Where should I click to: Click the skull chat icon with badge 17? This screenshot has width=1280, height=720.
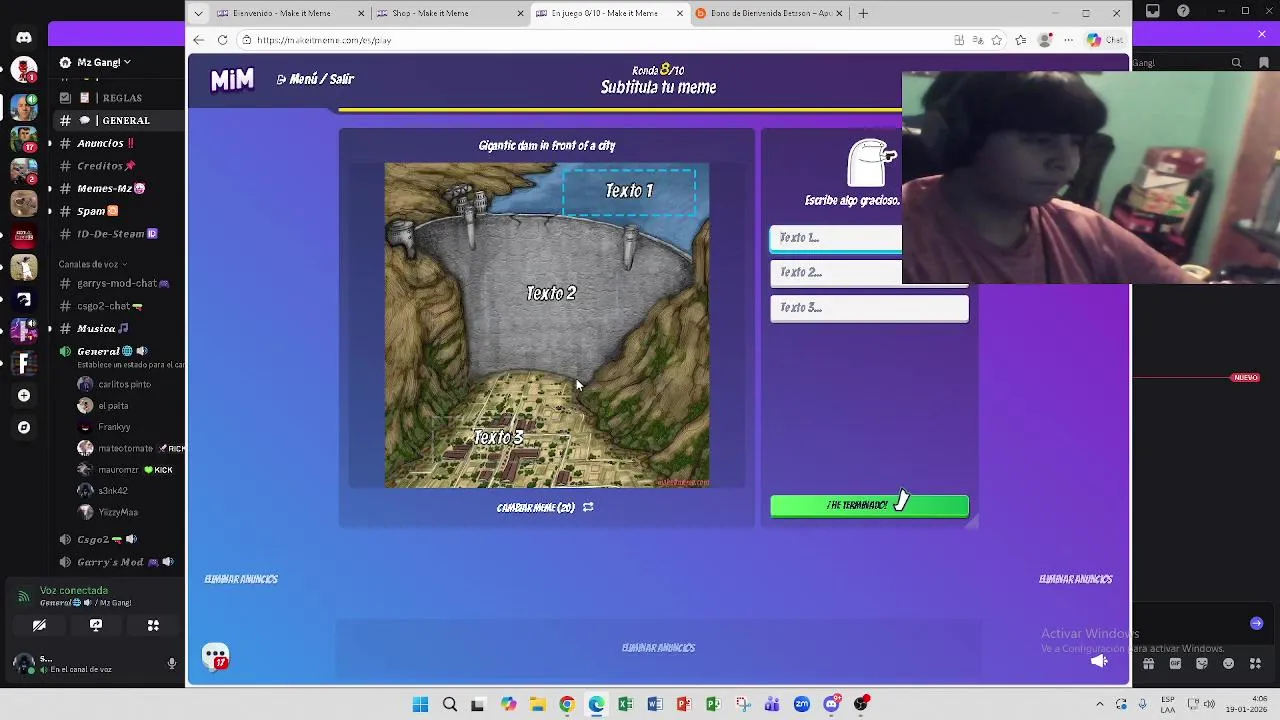[216, 656]
